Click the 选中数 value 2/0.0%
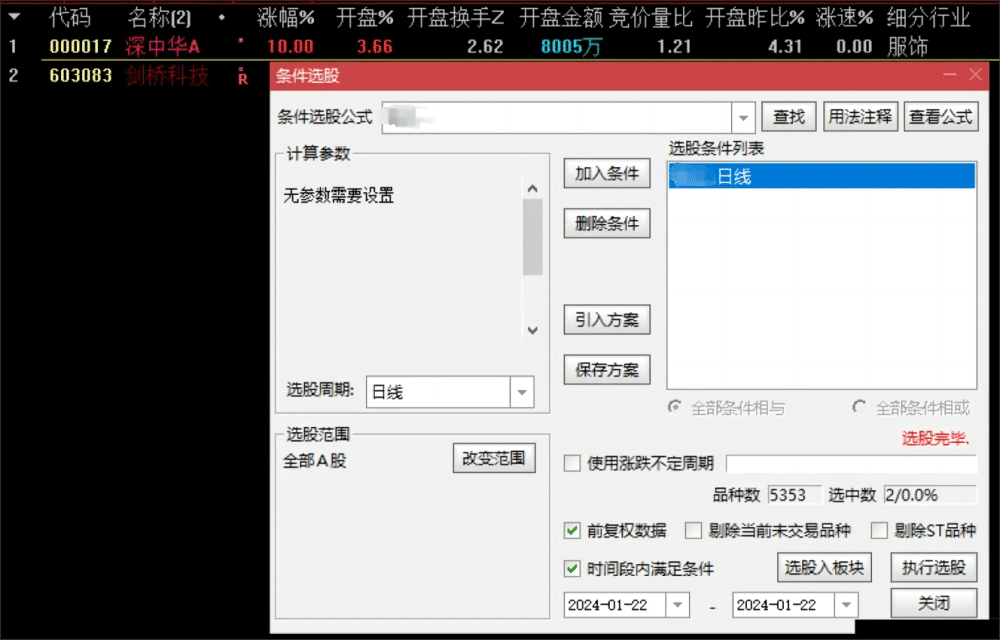The height and width of the screenshot is (640, 1000). tap(930, 495)
